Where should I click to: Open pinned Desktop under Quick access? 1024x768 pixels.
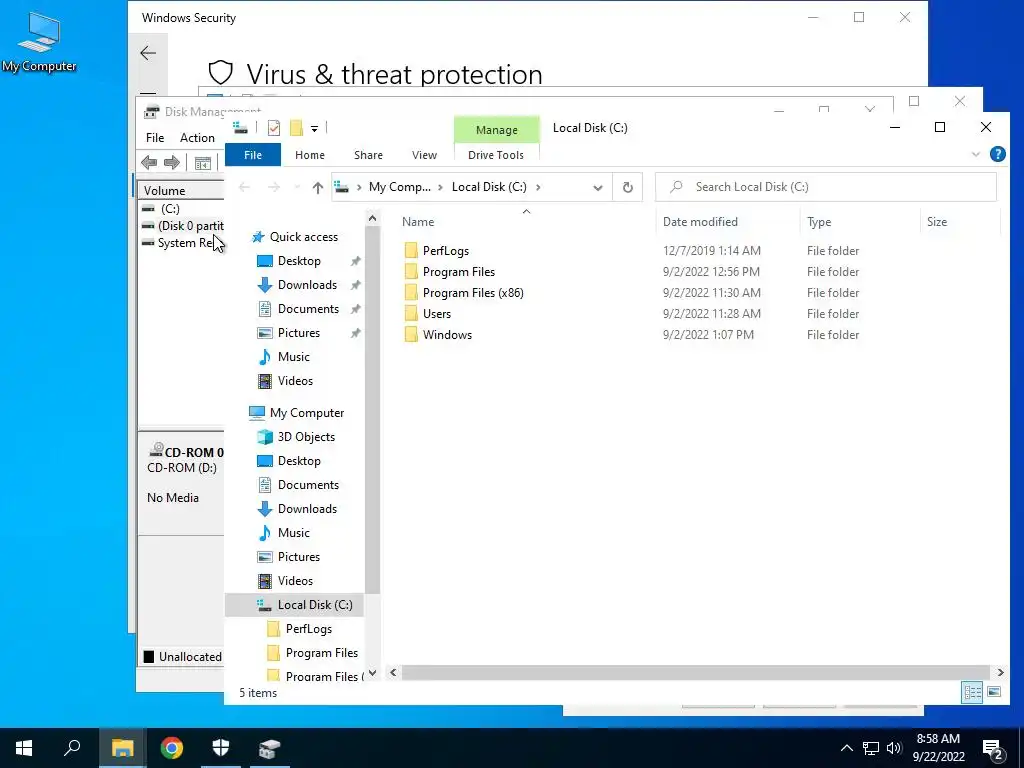pyautogui.click(x=299, y=261)
